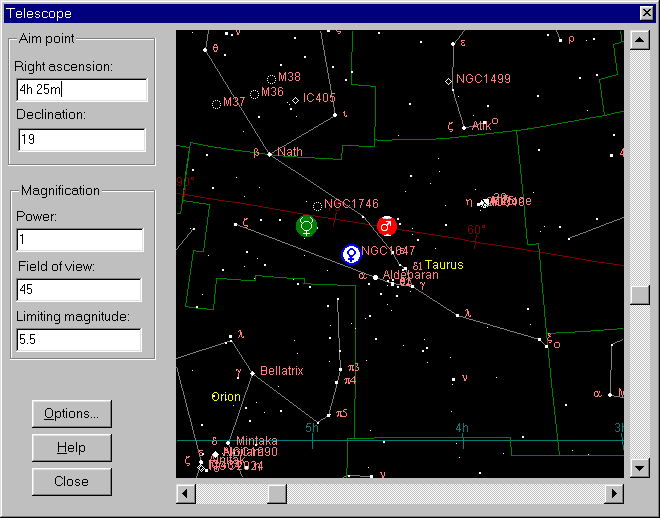Click the vertical scrollbar thumb

[x=640, y=295]
